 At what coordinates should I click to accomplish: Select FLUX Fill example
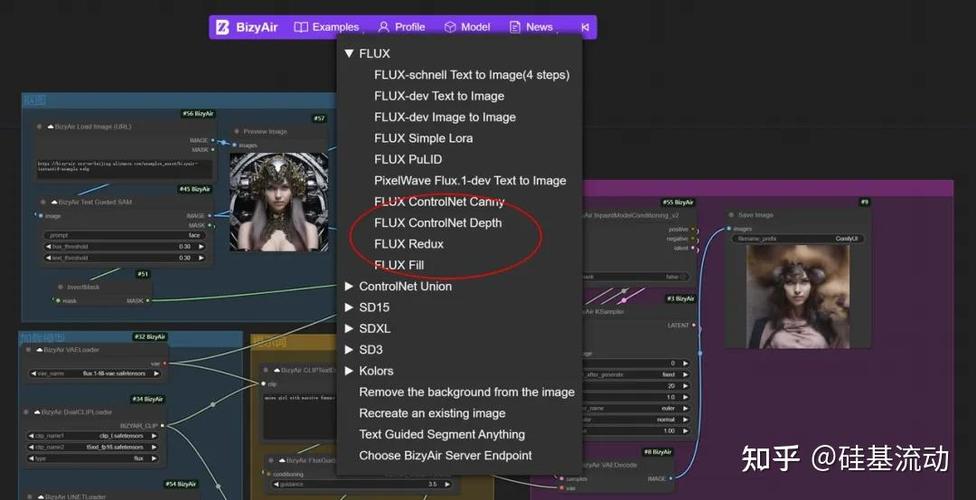(x=399, y=265)
